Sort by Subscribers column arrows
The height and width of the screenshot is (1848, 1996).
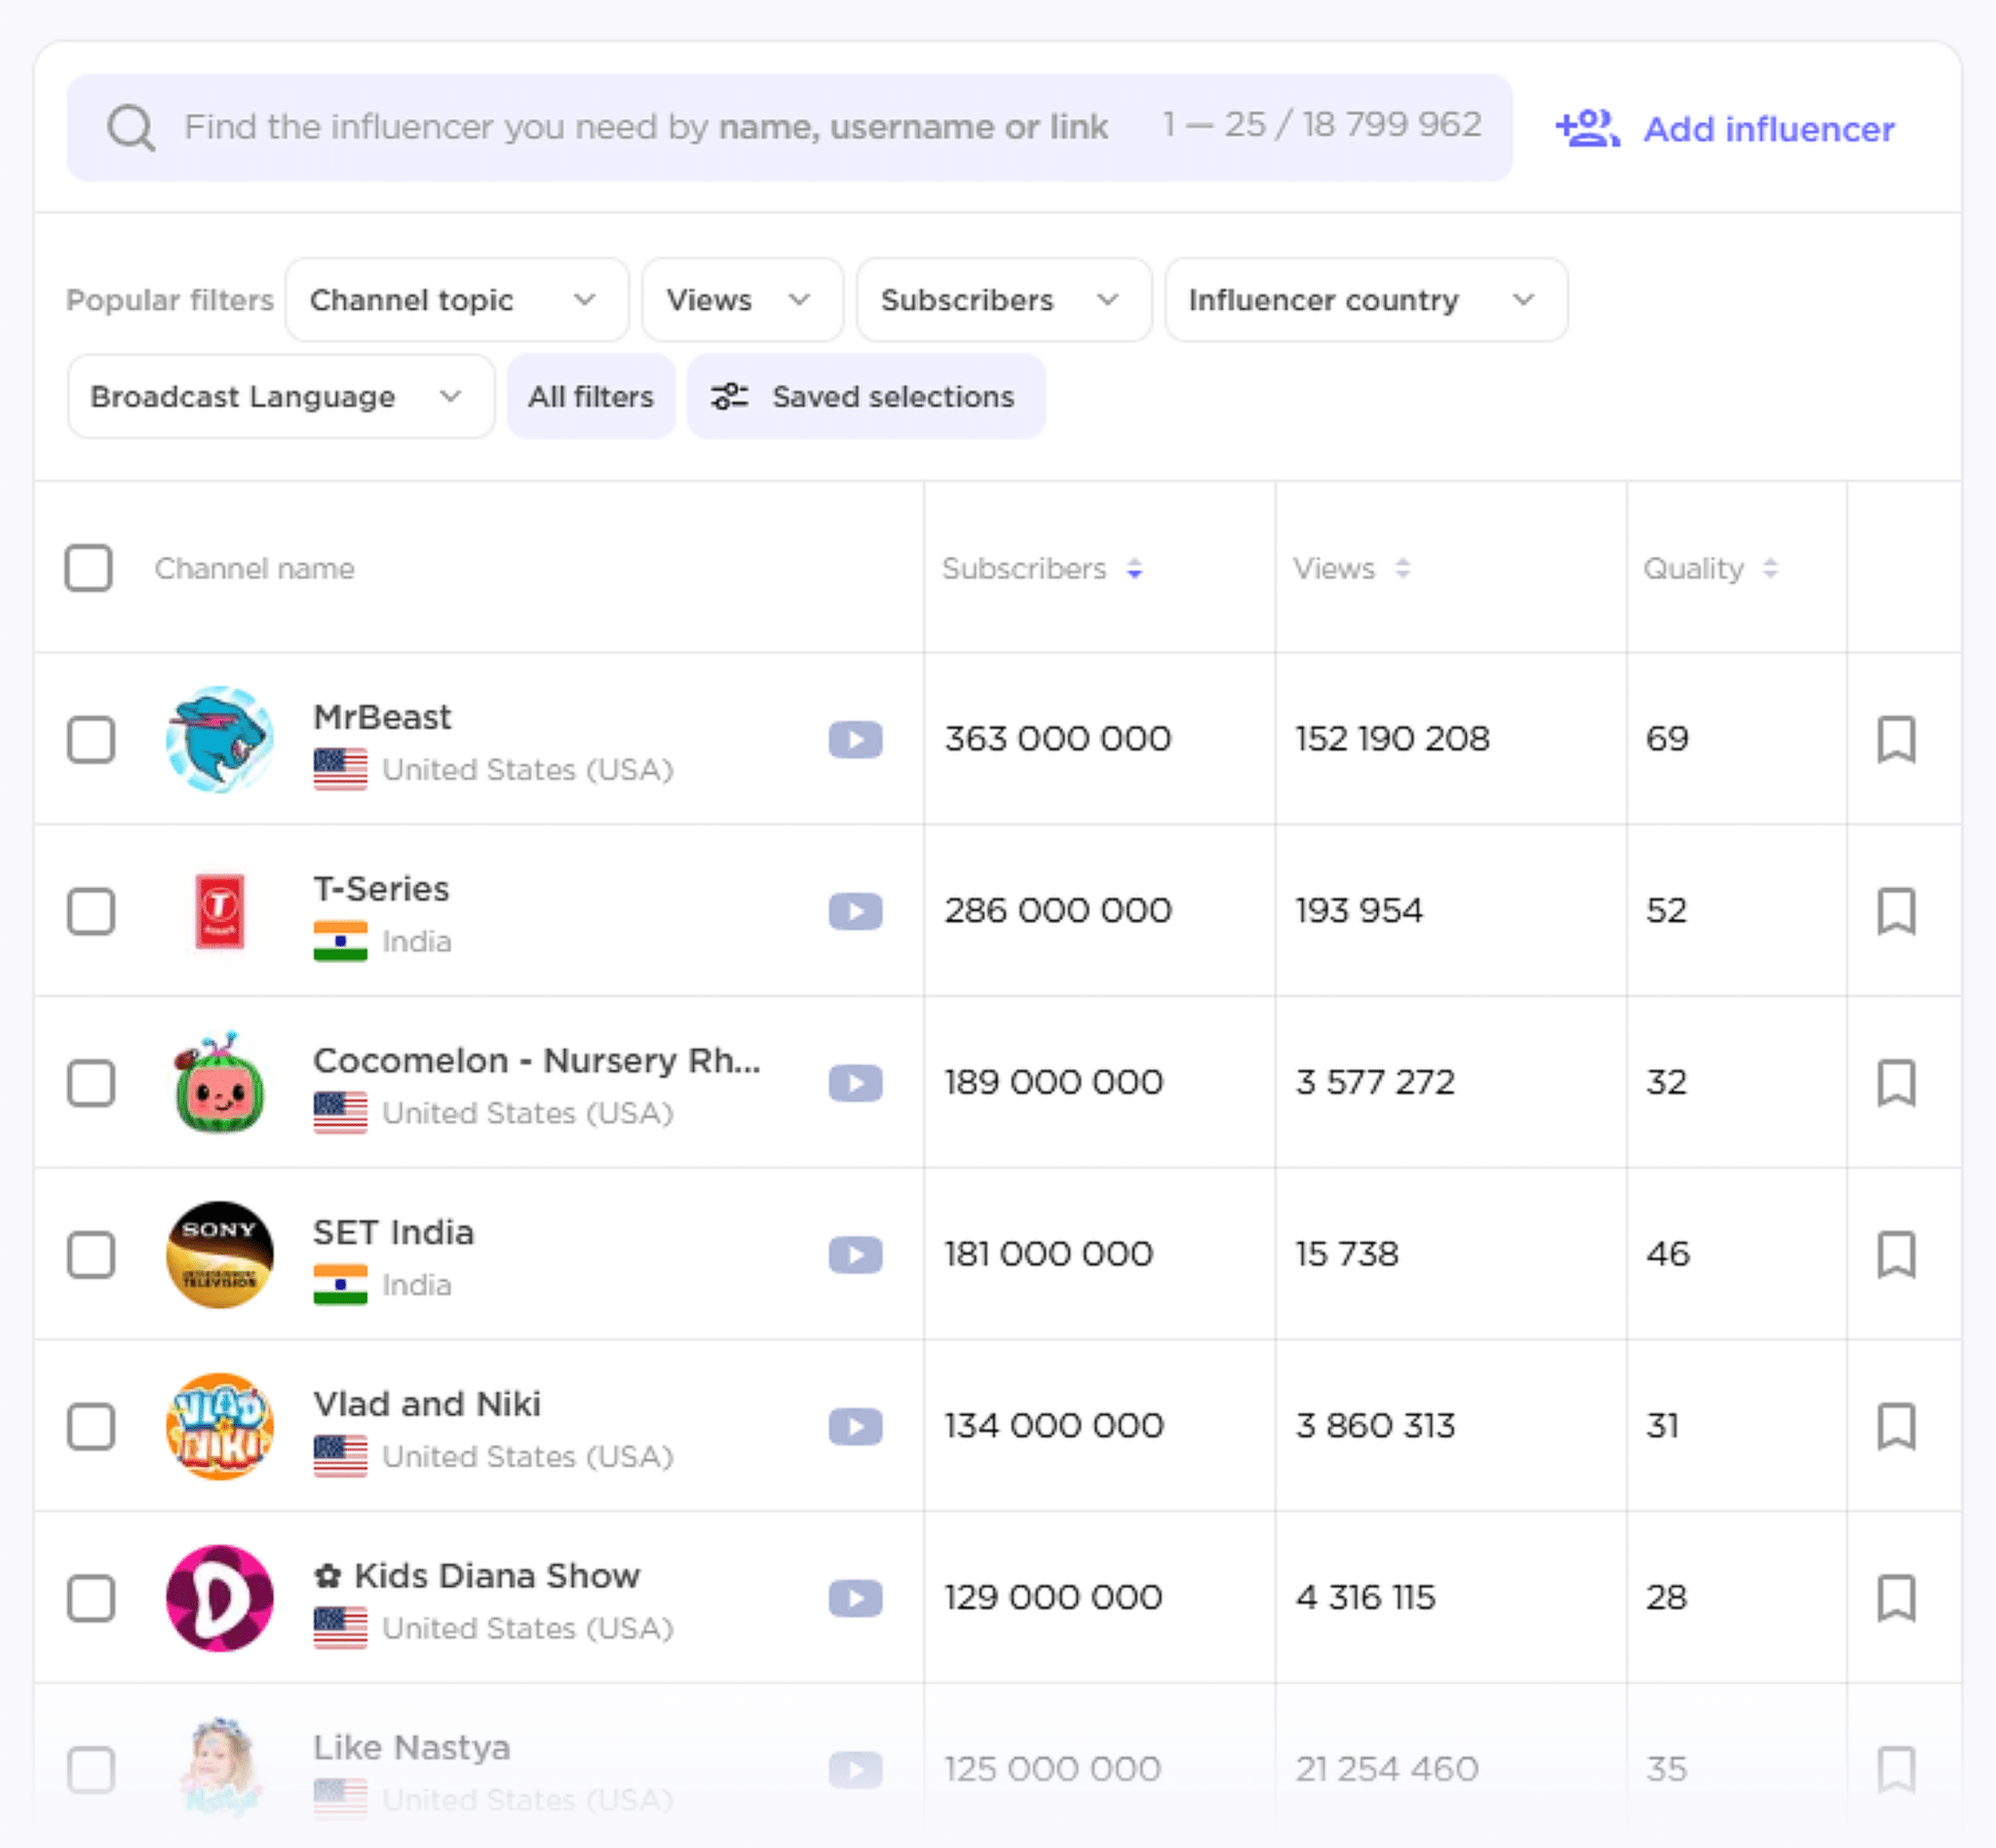(1134, 569)
